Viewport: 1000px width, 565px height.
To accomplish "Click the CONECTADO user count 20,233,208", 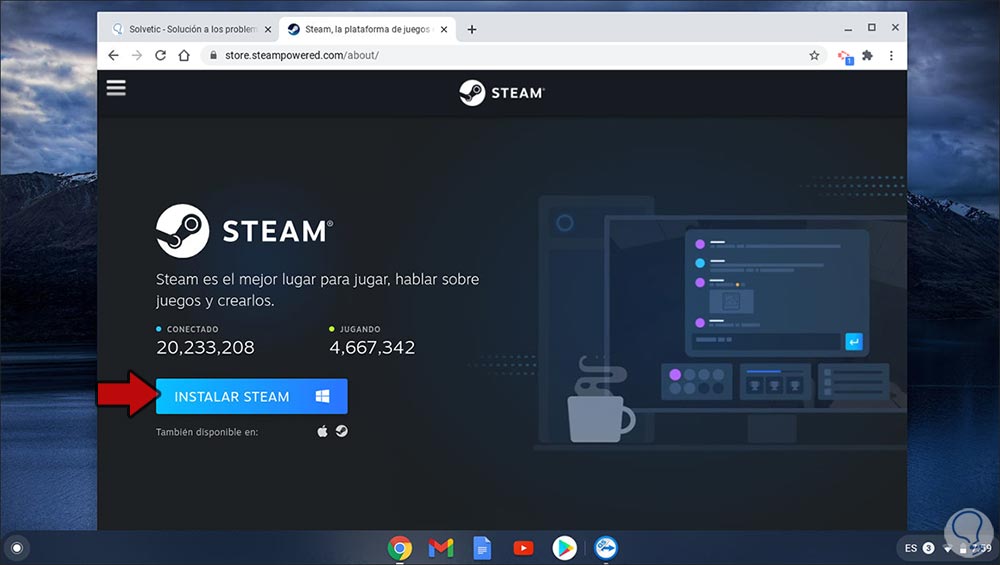I will tap(205, 347).
